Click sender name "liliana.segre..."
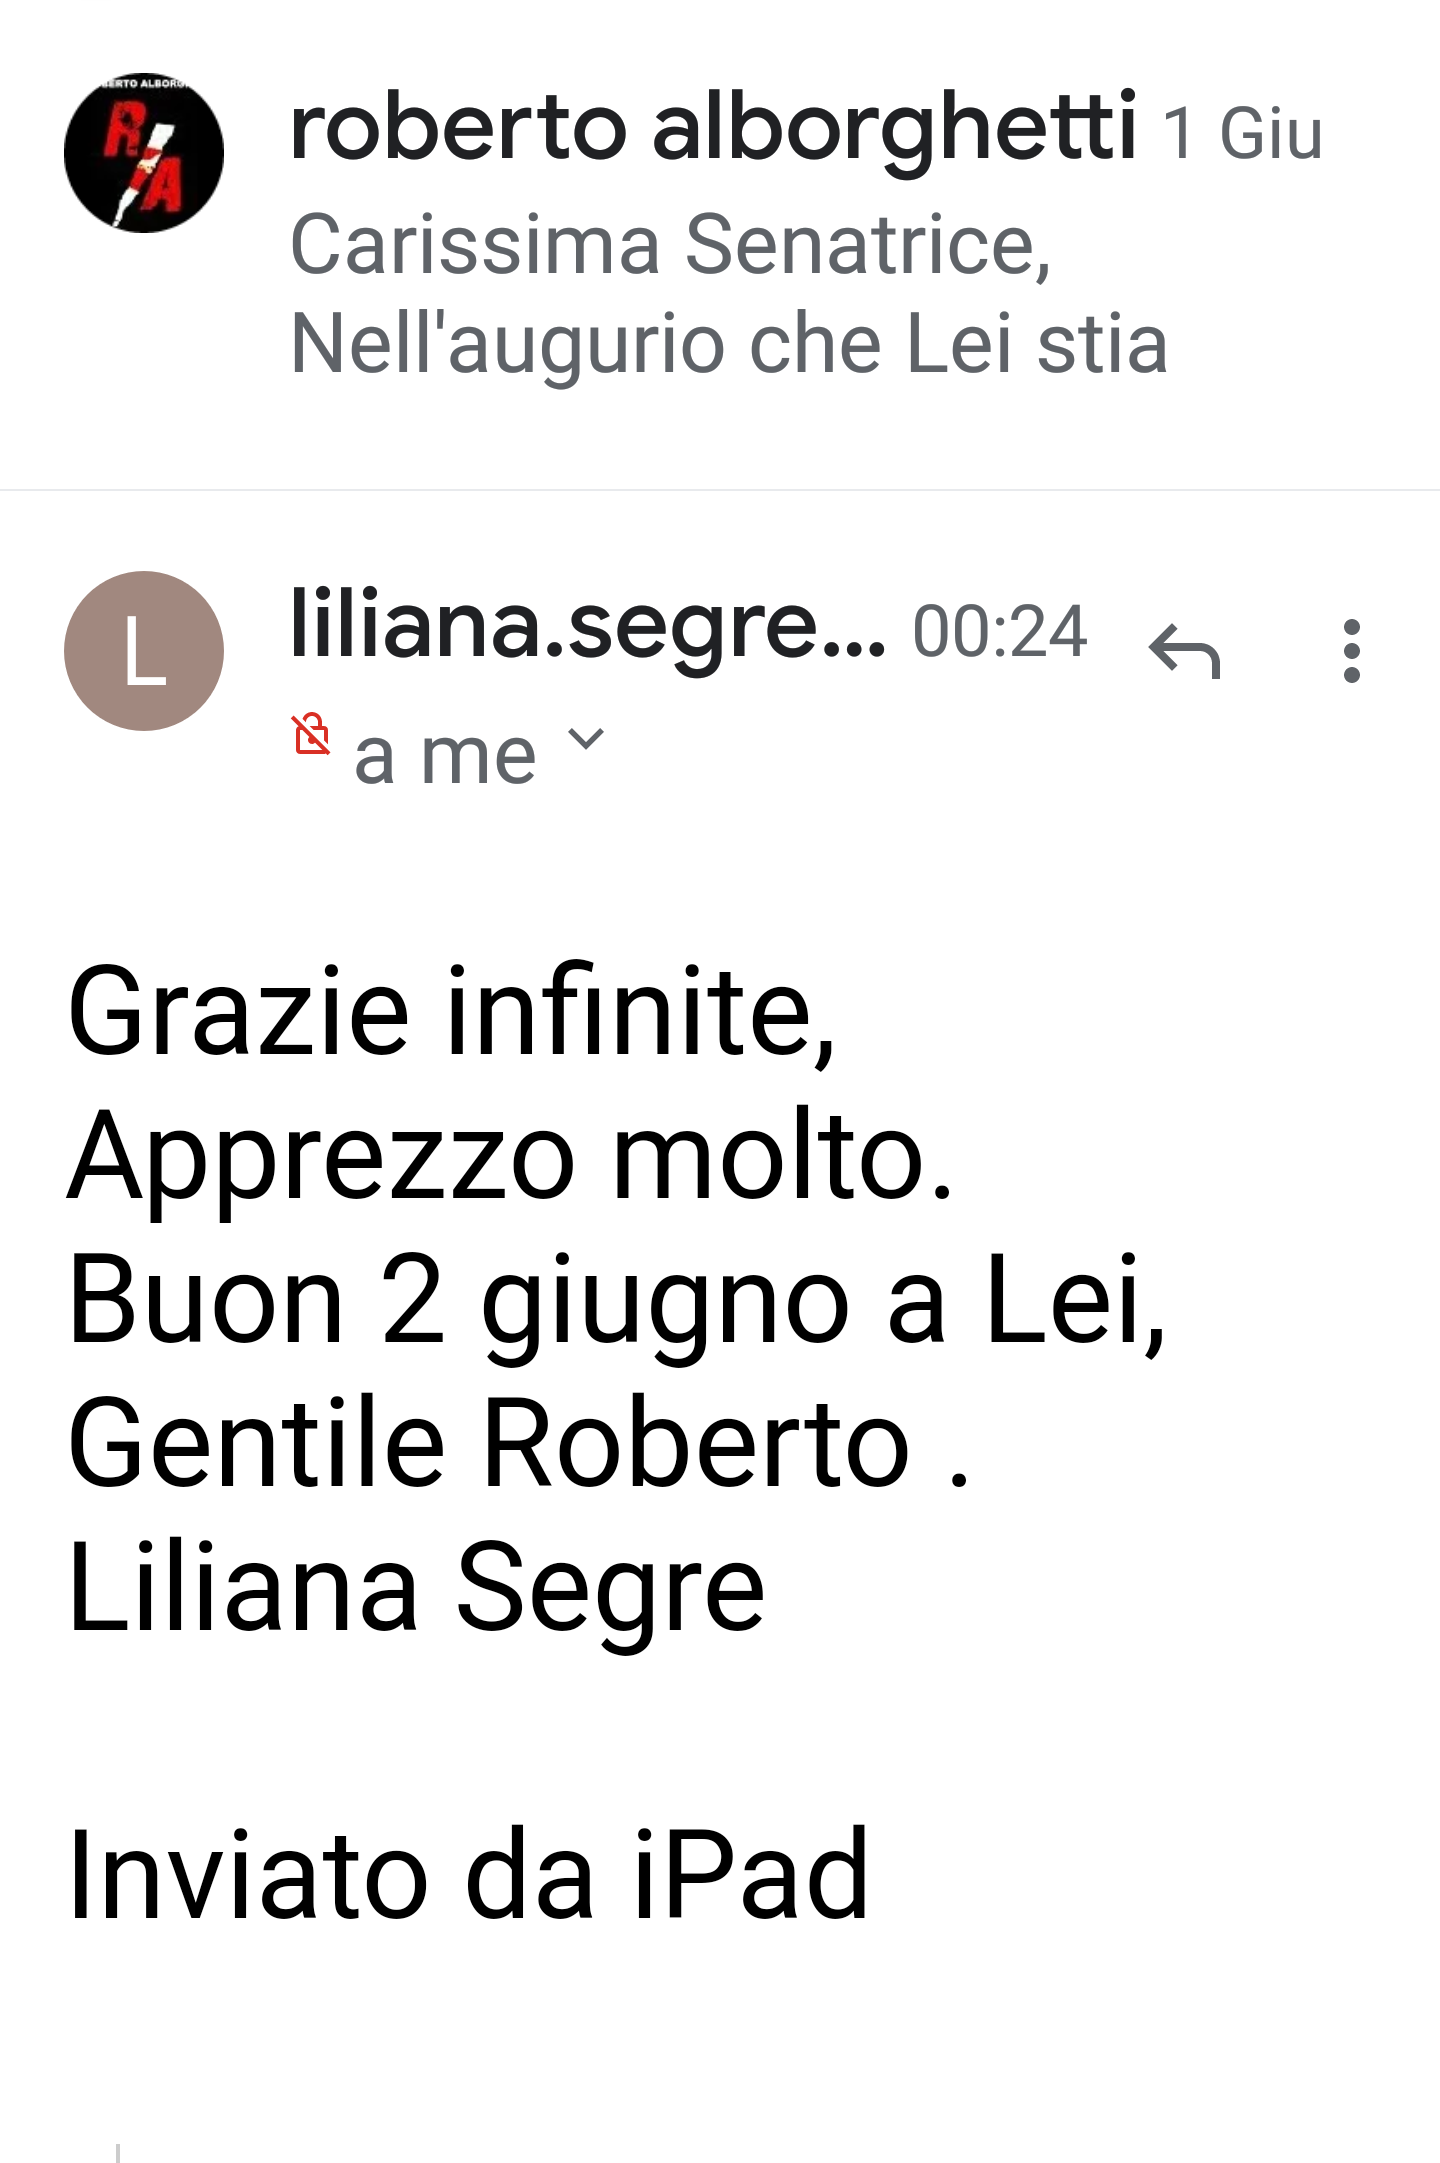 coord(587,625)
